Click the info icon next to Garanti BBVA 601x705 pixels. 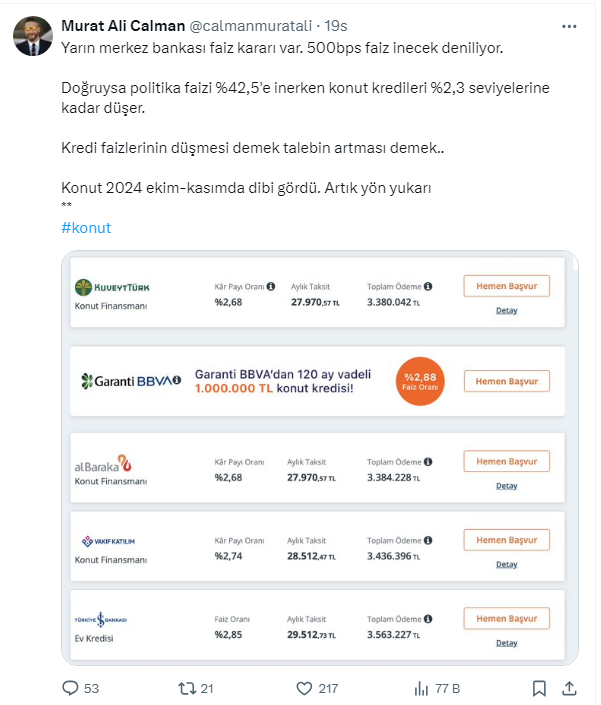tap(177, 380)
